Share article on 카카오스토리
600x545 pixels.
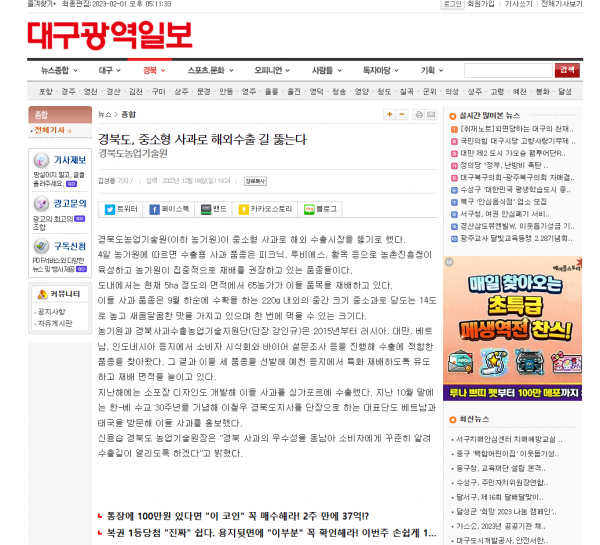click(x=265, y=209)
